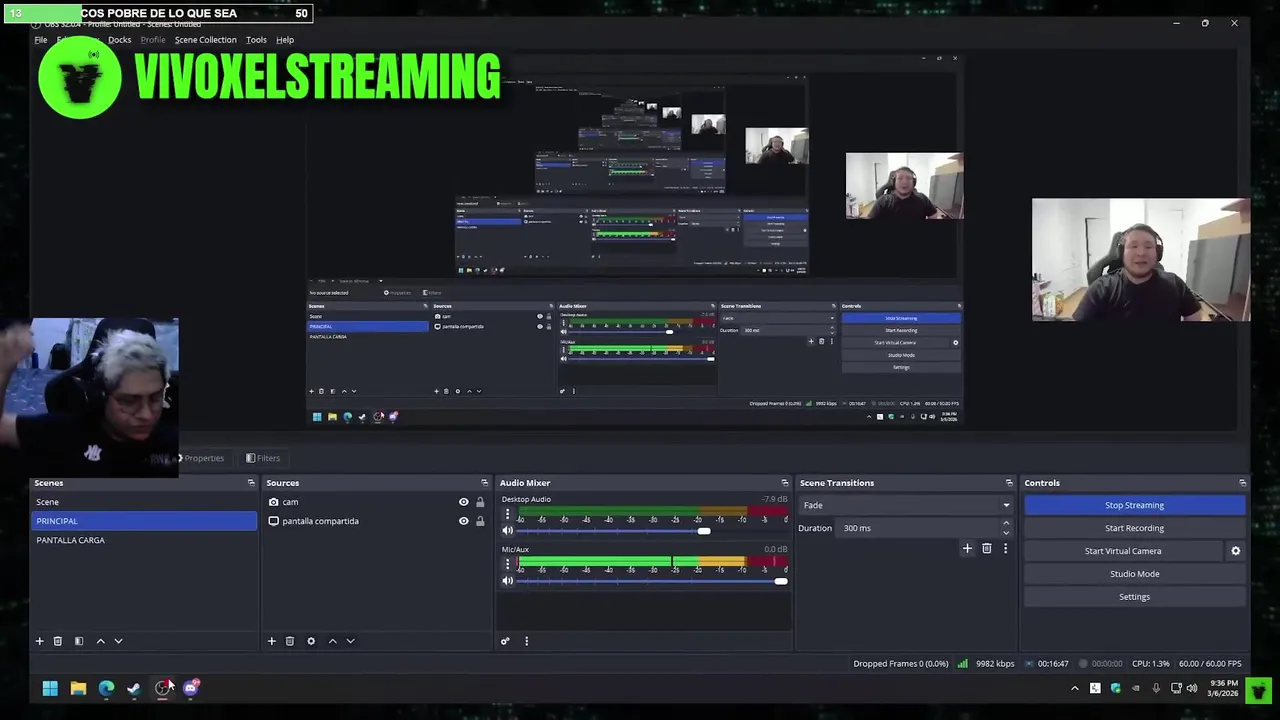Open File menu
The height and width of the screenshot is (720, 1280).
point(41,40)
